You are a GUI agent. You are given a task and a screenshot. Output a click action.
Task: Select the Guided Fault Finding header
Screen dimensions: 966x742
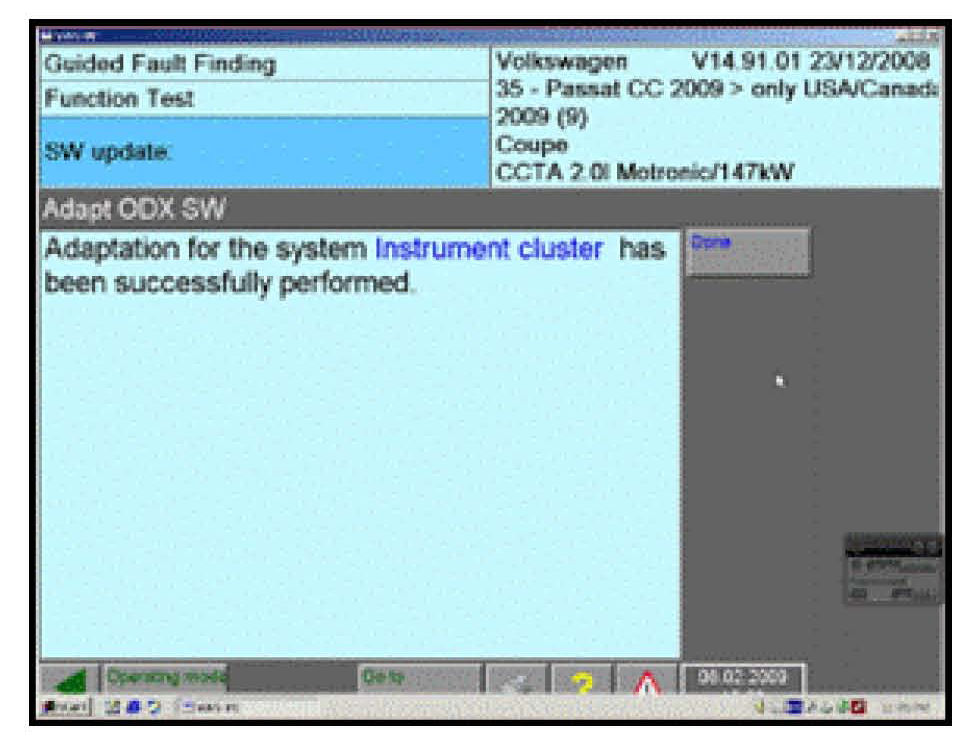pyautogui.click(x=264, y=65)
